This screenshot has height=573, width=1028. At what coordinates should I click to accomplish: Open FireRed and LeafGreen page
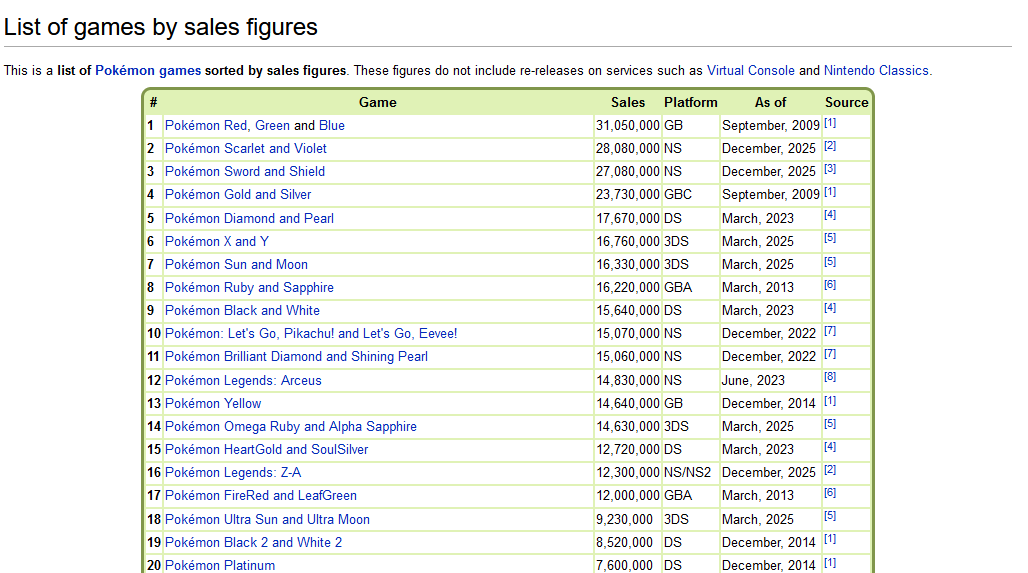[x=261, y=496]
